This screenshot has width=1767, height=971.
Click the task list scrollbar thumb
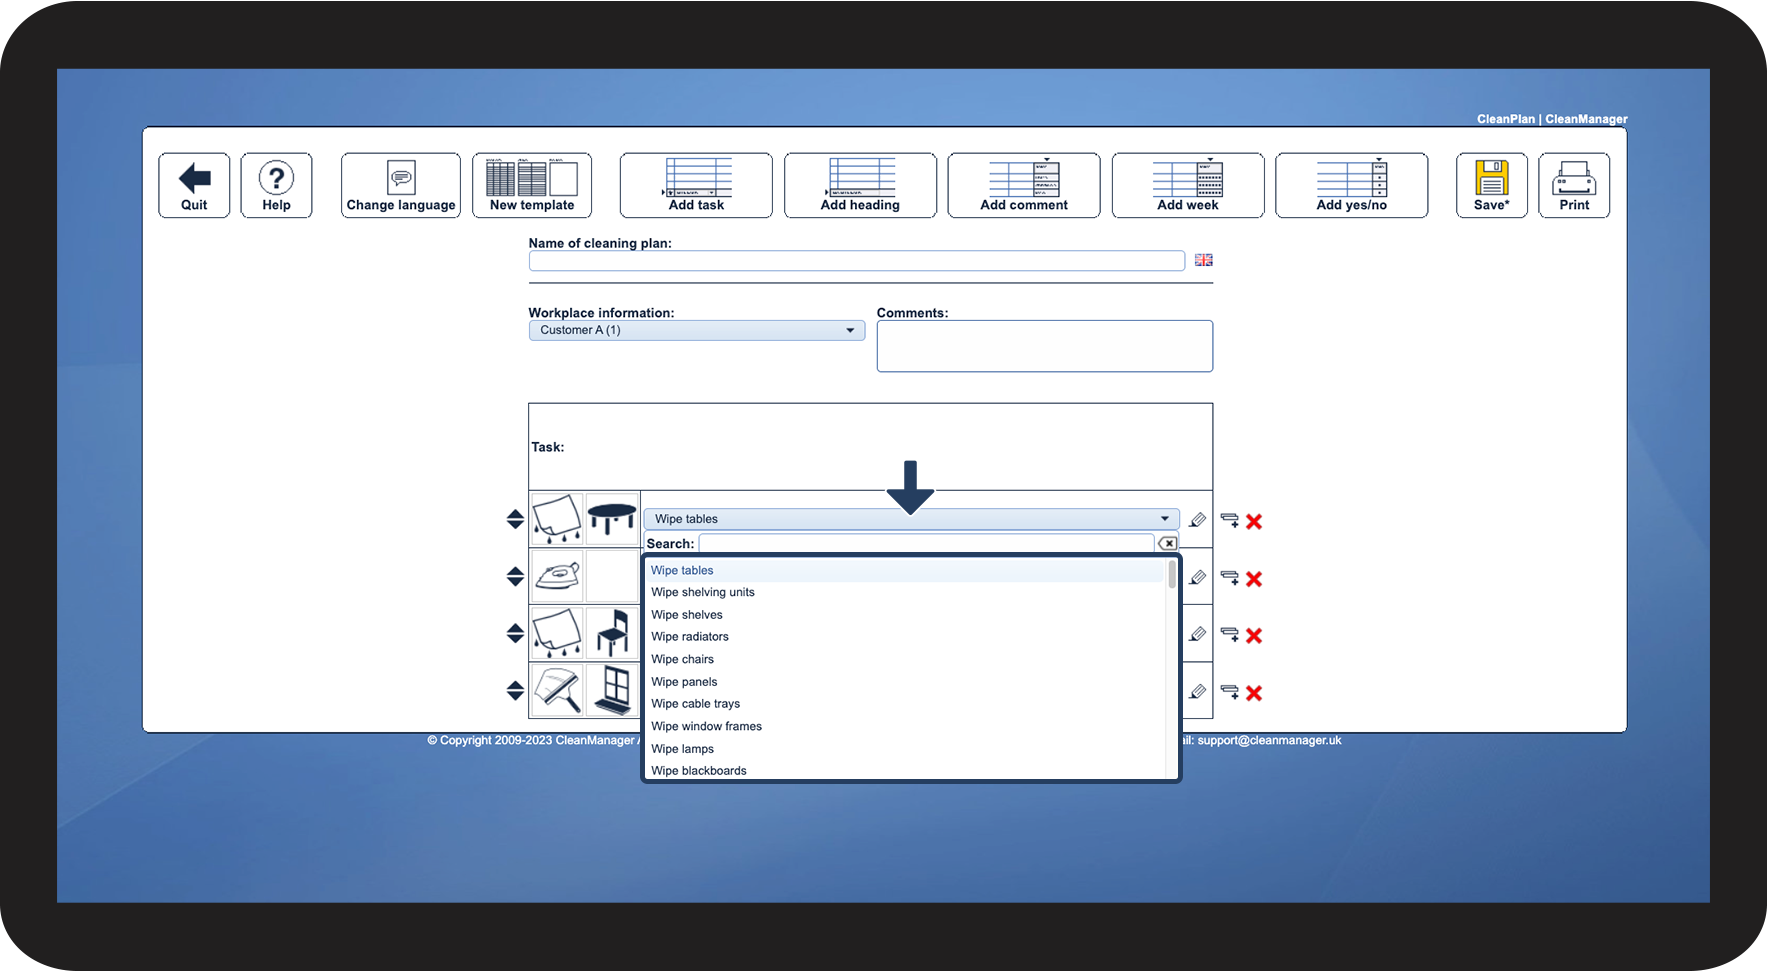point(1172,574)
